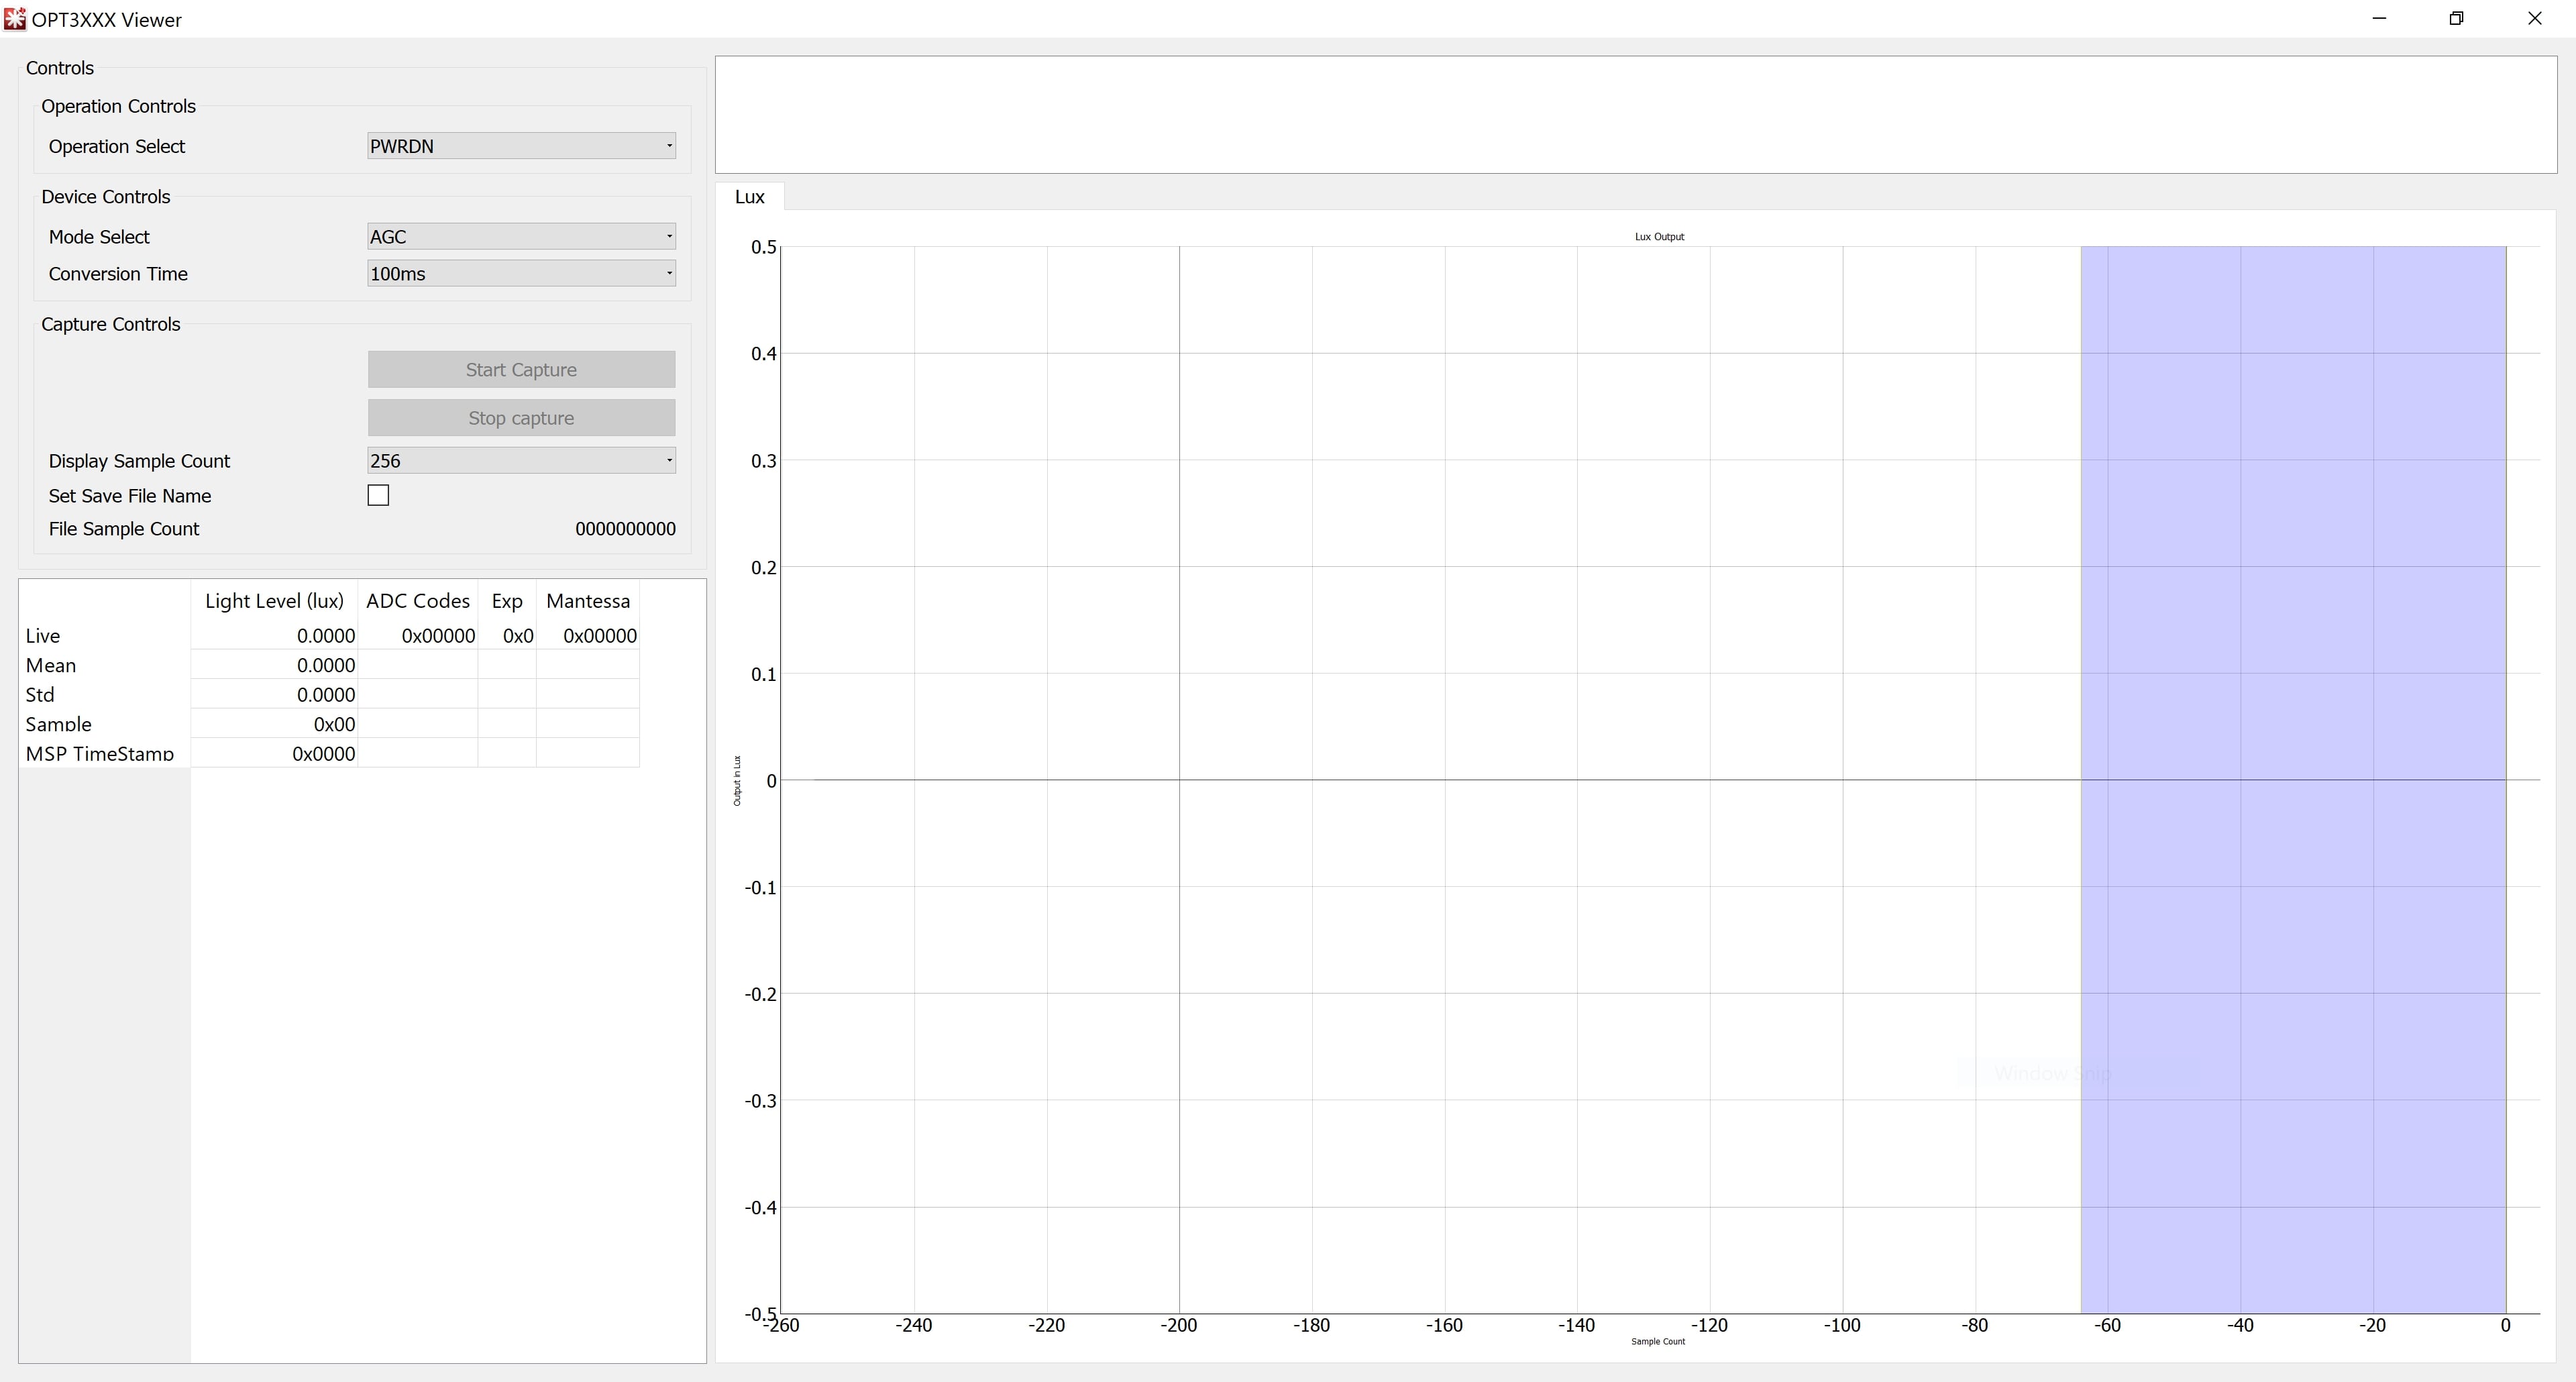Click the Mantessa live value cell
This screenshot has height=1382, width=2576.
click(588, 636)
